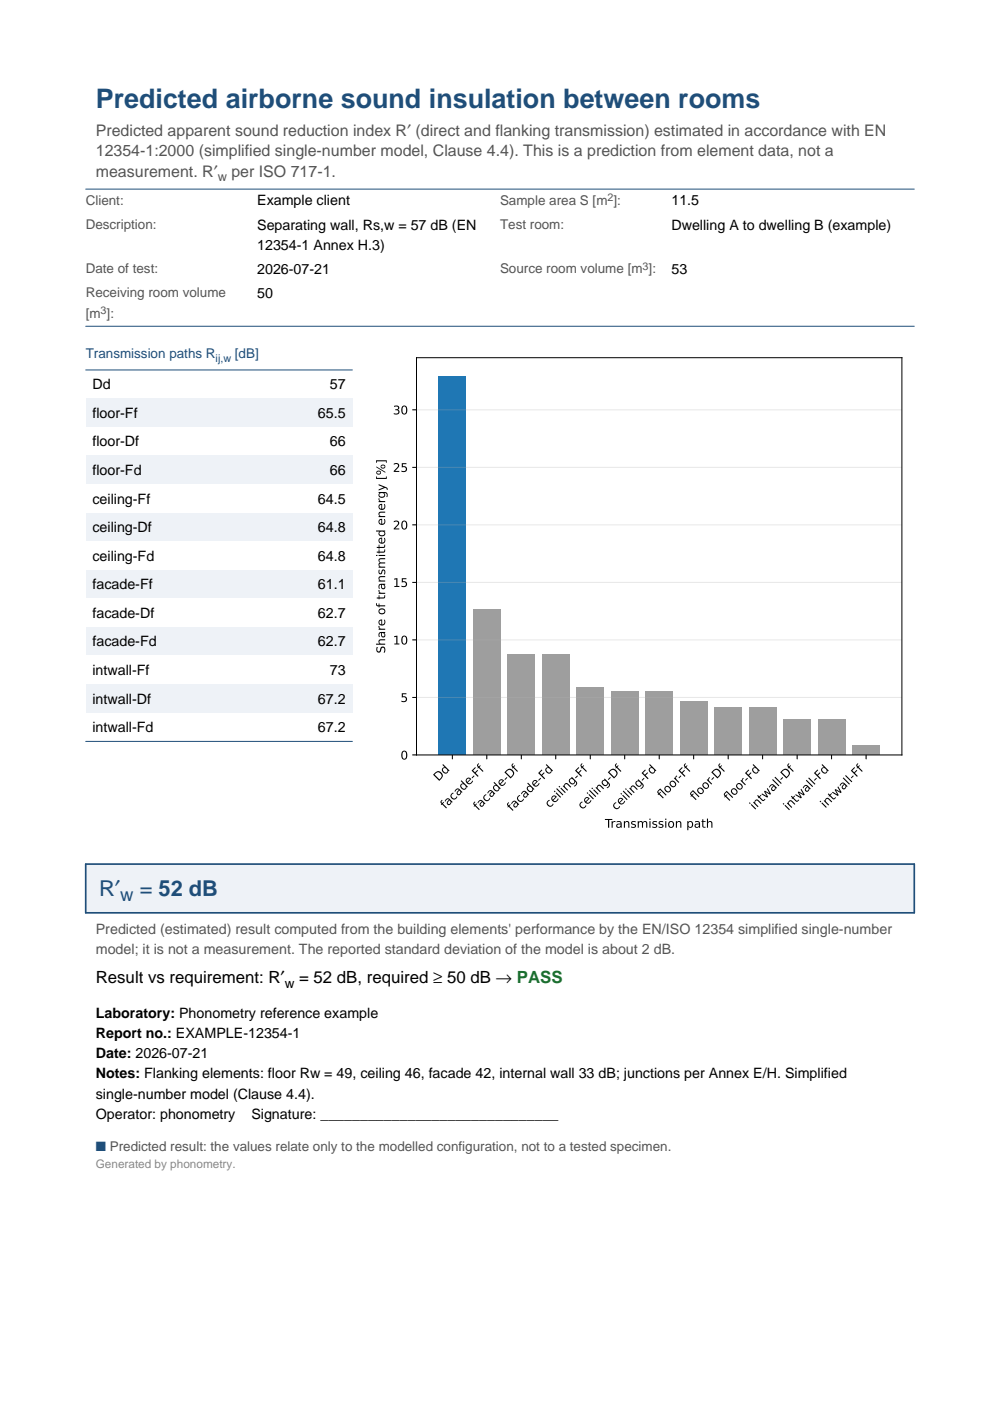Click the 'Transmission path' x-axis label
This screenshot has height=1415, width=1000.
[659, 824]
